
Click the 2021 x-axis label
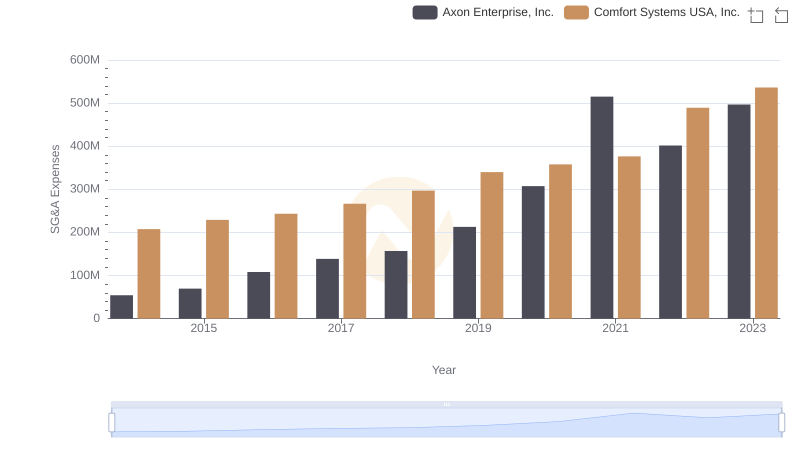[x=615, y=328]
